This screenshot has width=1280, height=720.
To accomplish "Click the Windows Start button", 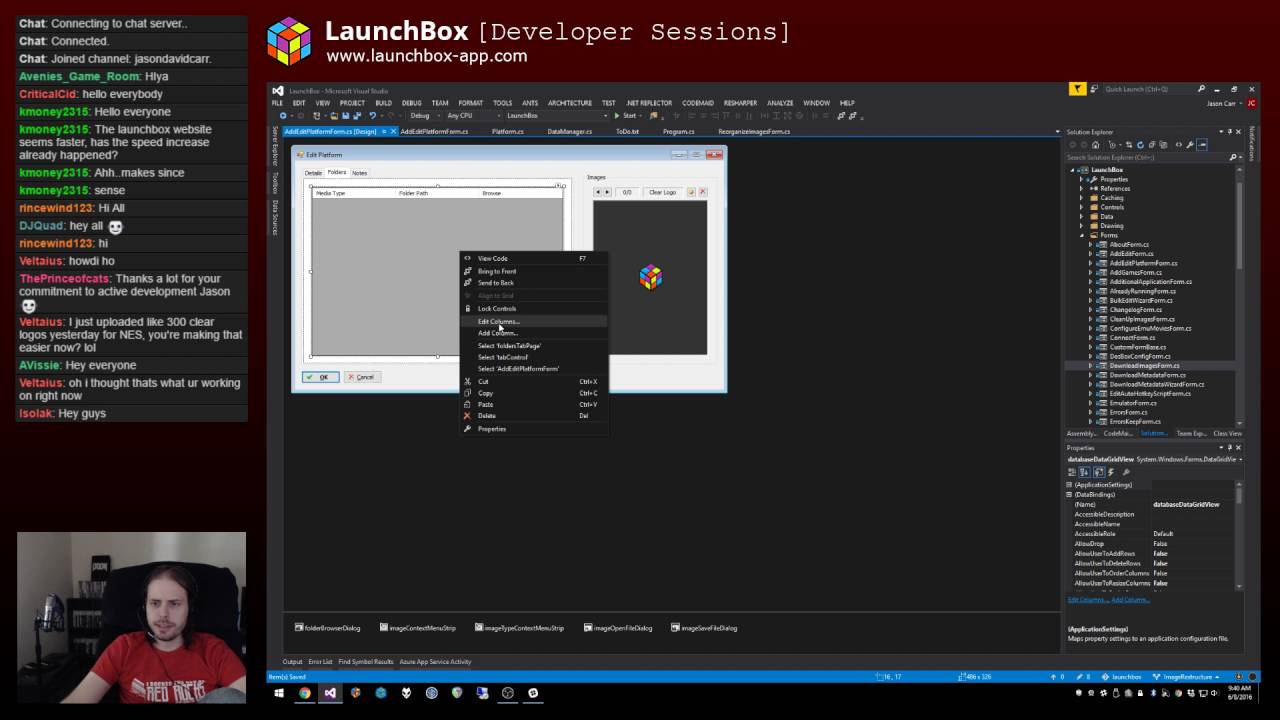I will pyautogui.click(x=279, y=692).
